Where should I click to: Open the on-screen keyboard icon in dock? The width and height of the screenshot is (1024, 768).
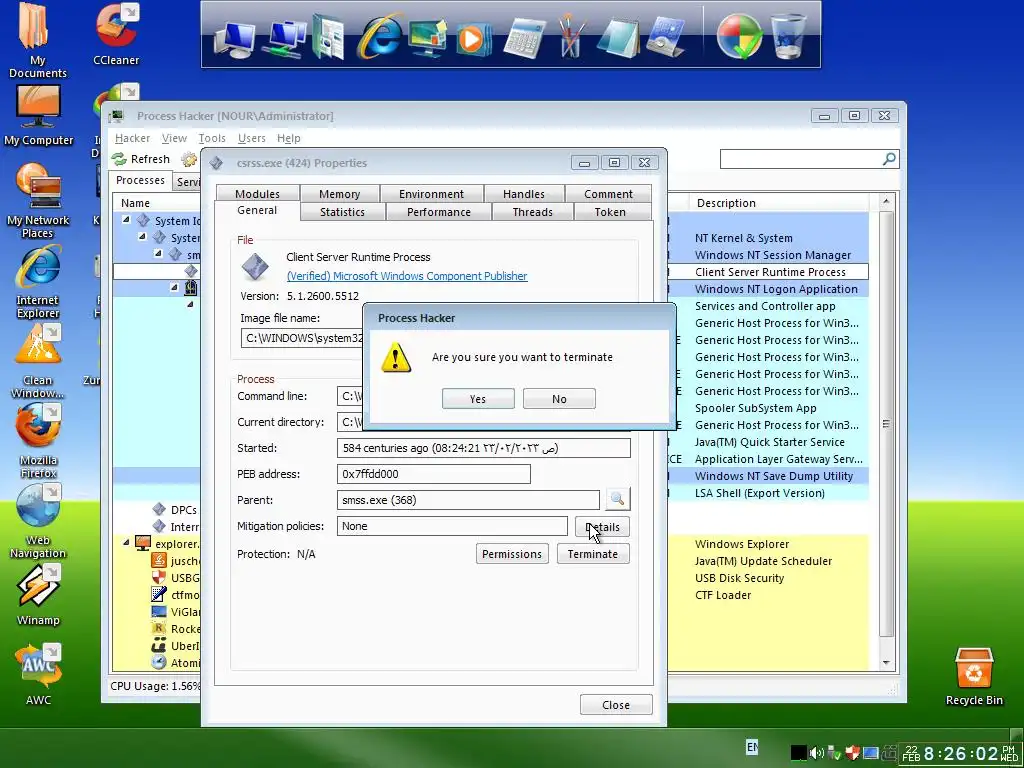[x=665, y=38]
